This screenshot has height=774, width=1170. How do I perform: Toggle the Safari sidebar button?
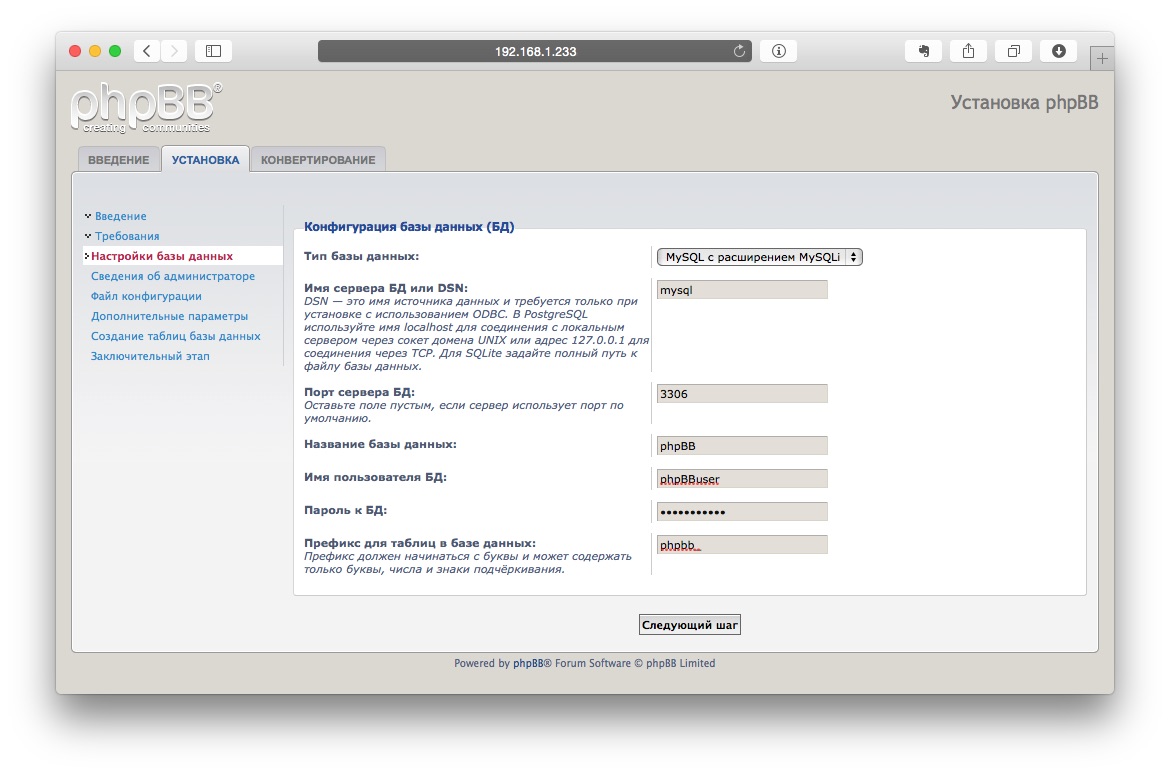click(213, 51)
